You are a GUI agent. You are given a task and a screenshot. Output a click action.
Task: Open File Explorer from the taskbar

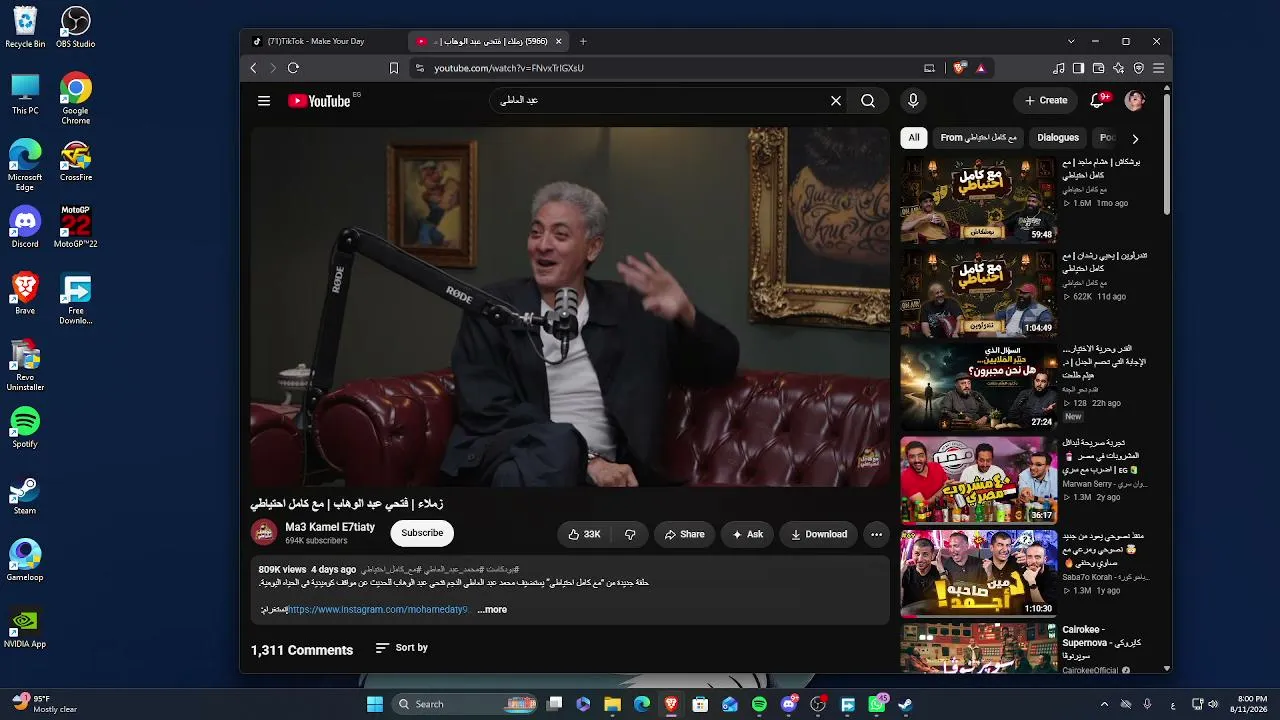[613, 704]
